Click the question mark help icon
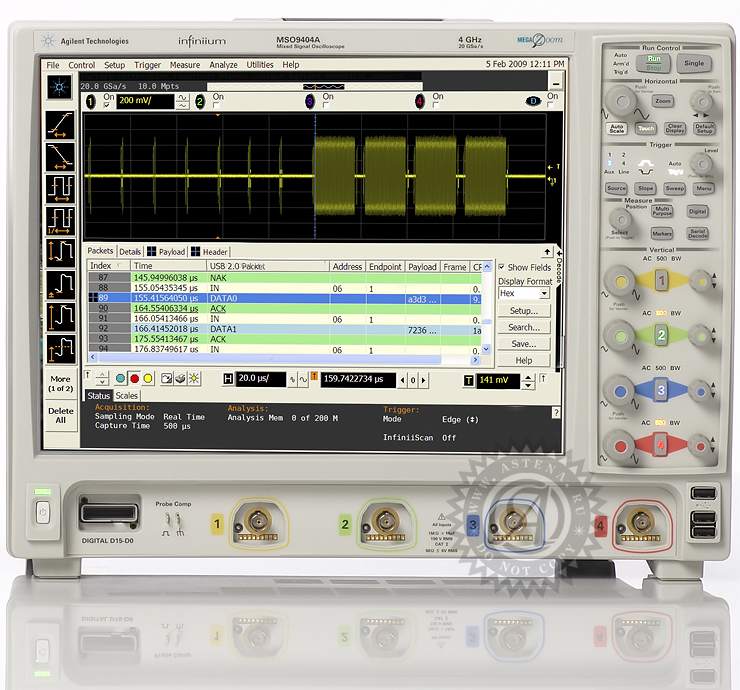Screen dimensions: 740x690 click(556, 413)
